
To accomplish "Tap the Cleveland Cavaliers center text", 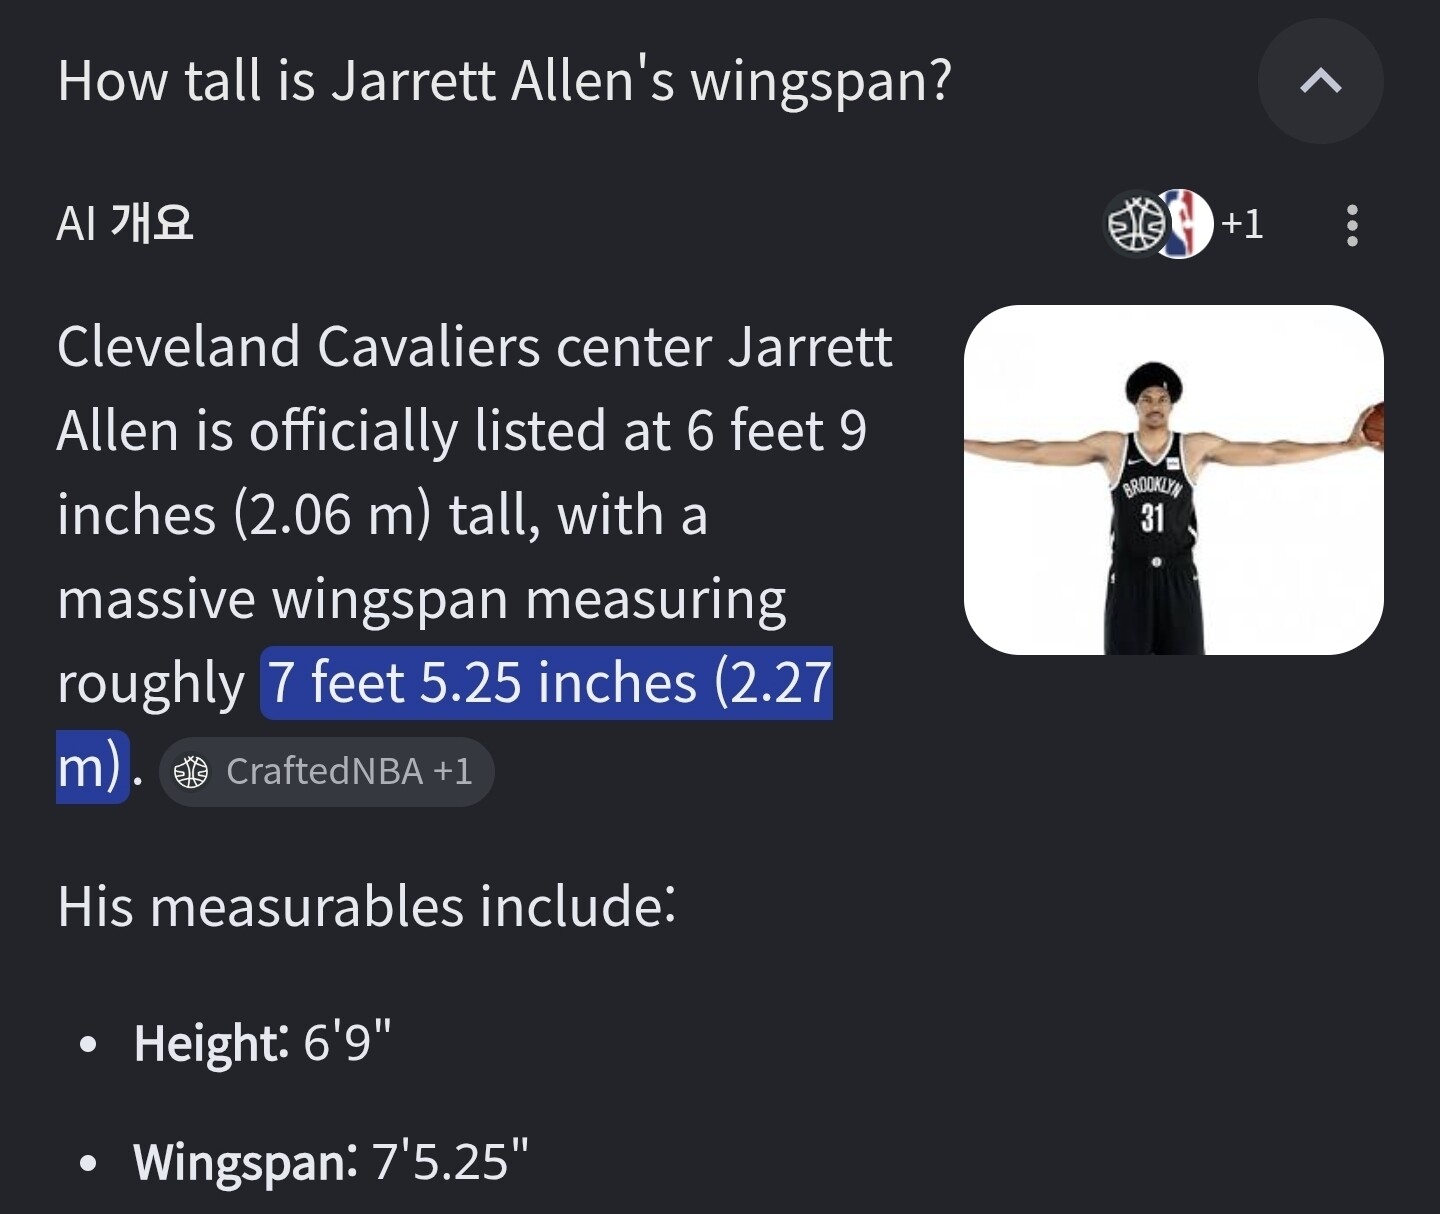I will [x=385, y=347].
